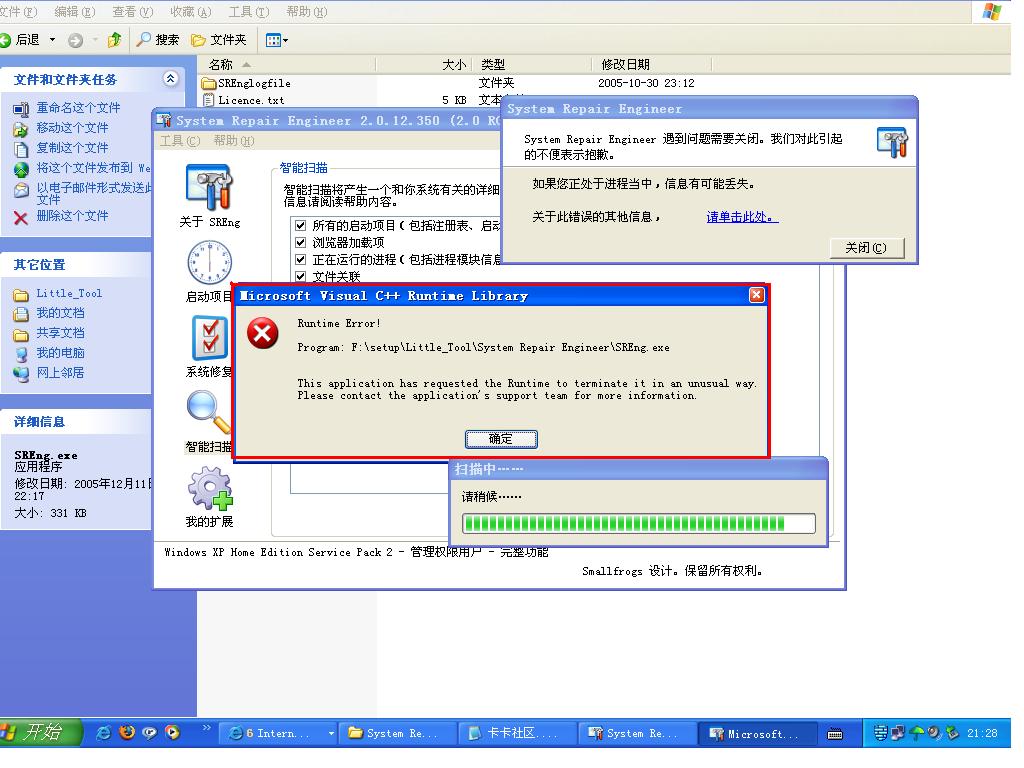Open the 我的文档 location icon
1024x768 pixels.
coord(21,314)
